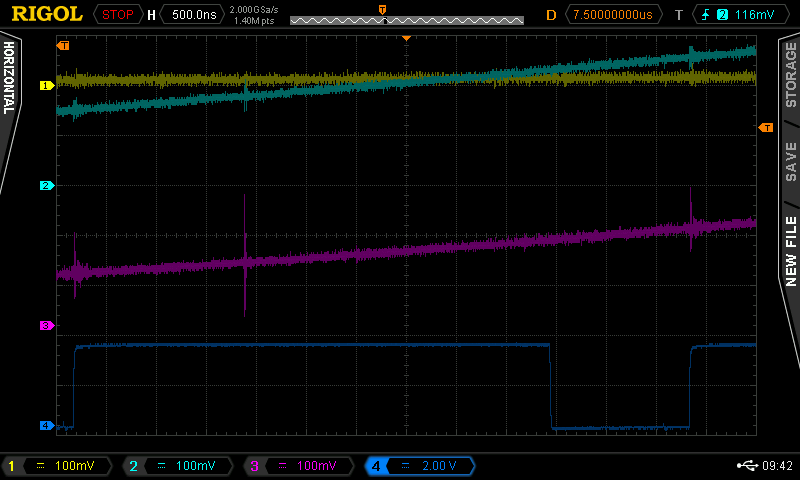
Task: Click the orange T marker at grid top-left
Action: click(63, 46)
